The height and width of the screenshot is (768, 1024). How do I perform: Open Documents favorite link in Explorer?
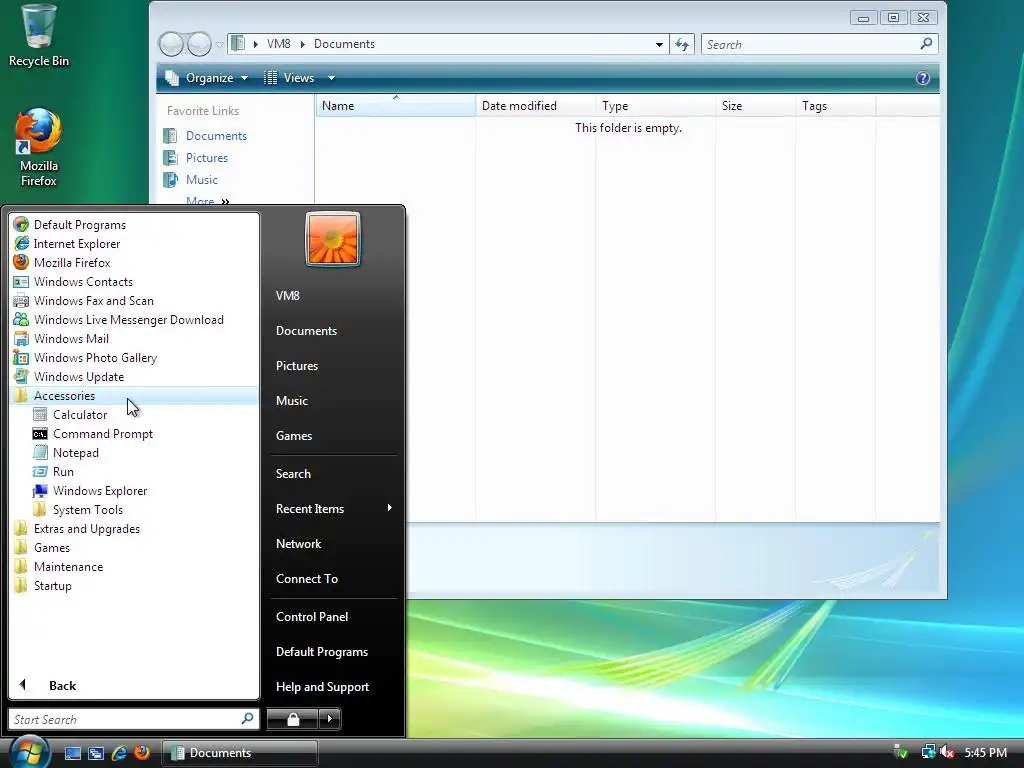coord(216,136)
